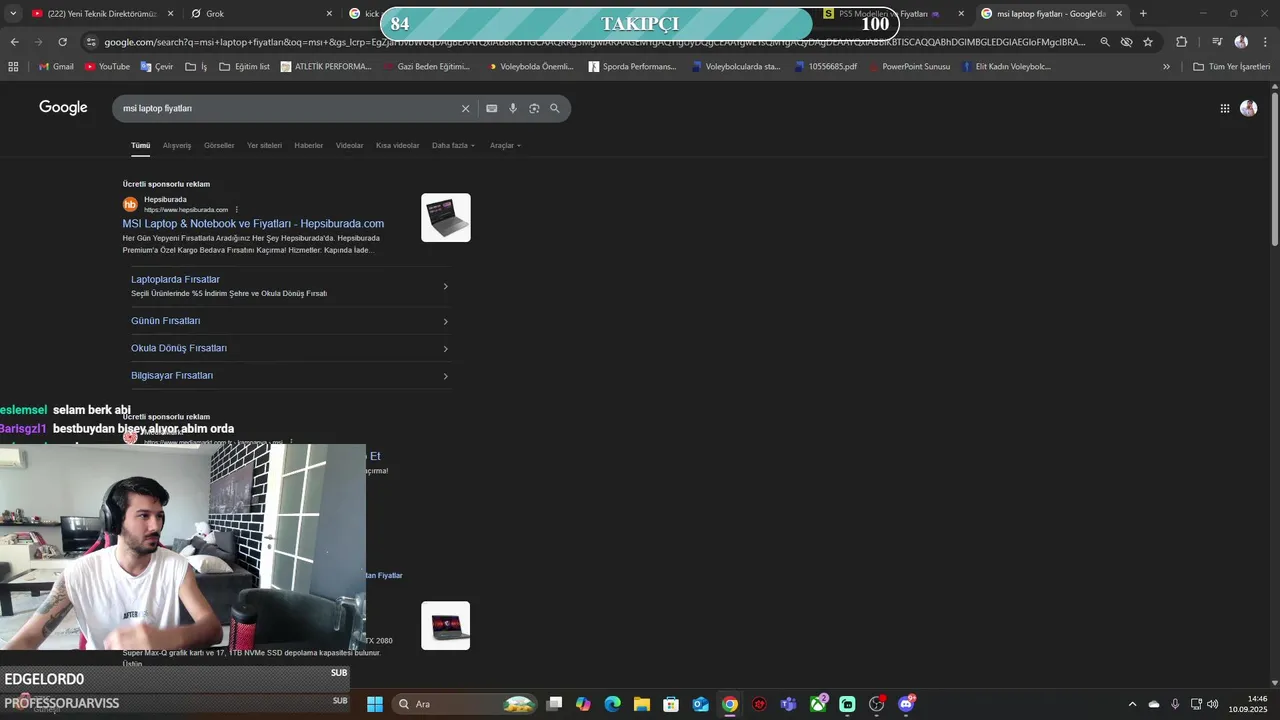Screen dimensions: 1280x720
Task: Open PowerPoint Sunusu bookmark
Action: tap(909, 66)
